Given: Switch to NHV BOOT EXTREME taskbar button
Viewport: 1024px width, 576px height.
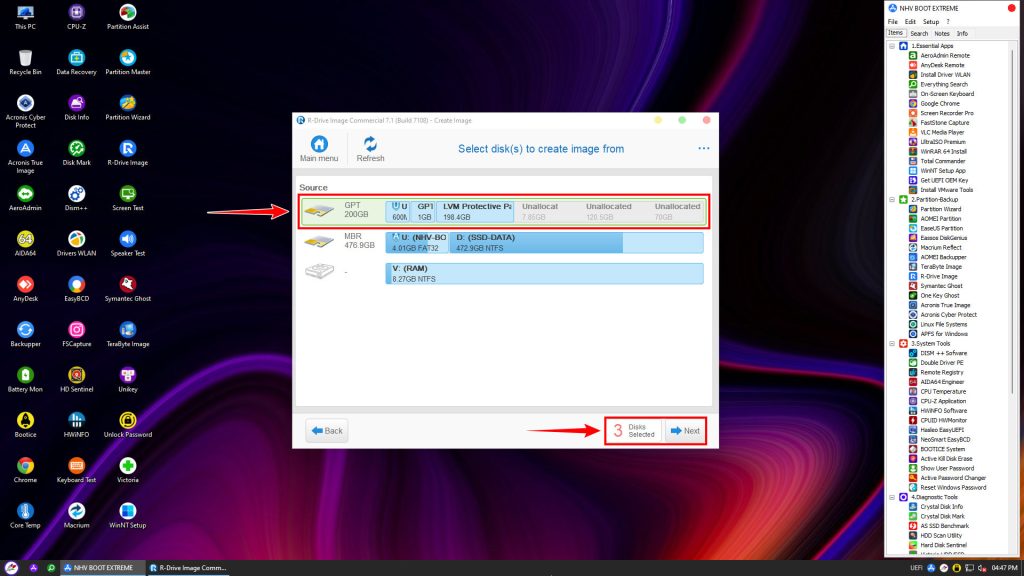Looking at the screenshot, I should pyautogui.click(x=103, y=568).
